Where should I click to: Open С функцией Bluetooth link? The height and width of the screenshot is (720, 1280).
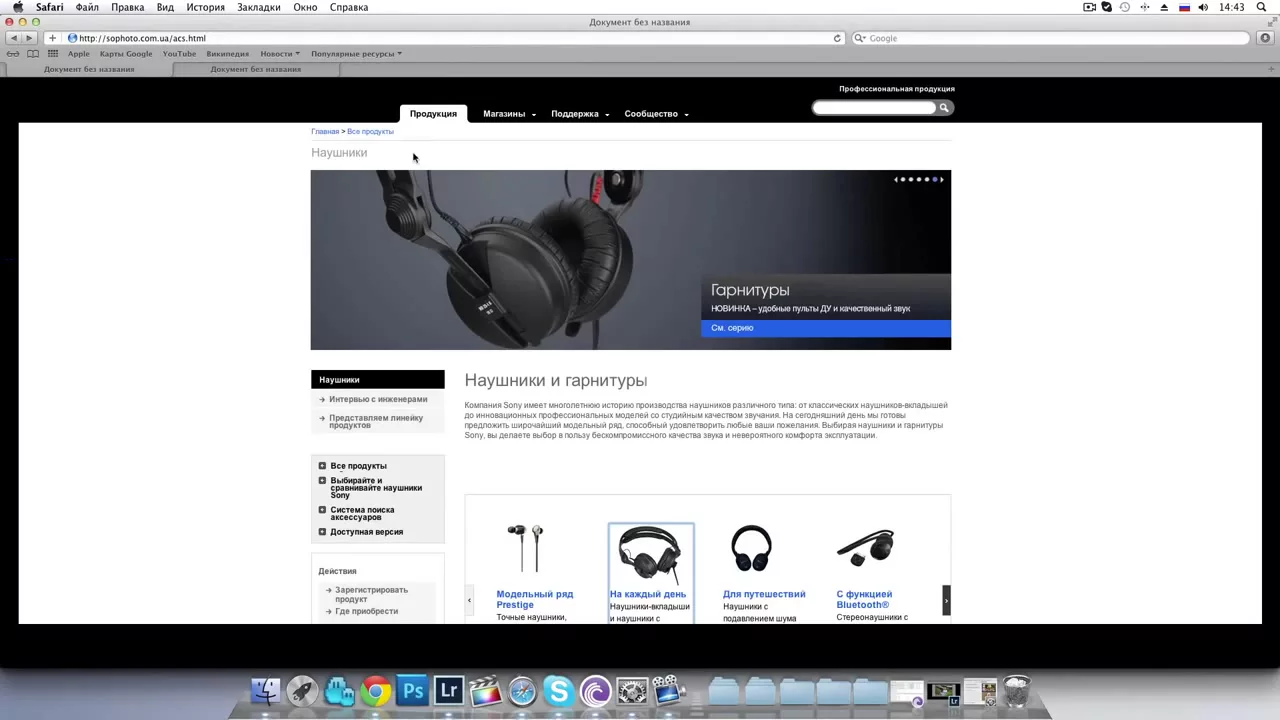tap(865, 599)
